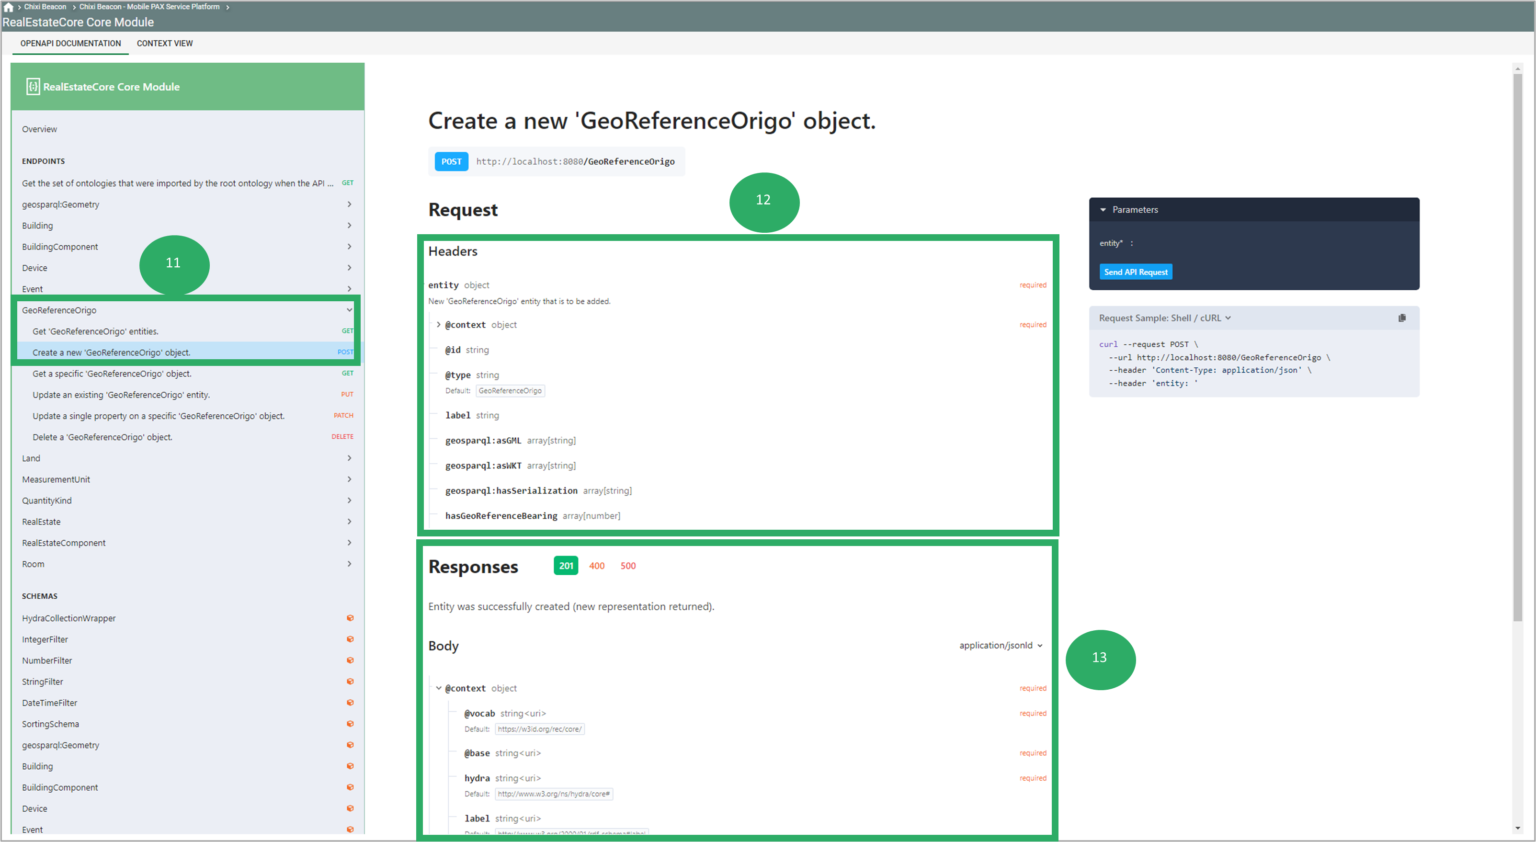Copy the cURL request sample

pyautogui.click(x=1403, y=317)
